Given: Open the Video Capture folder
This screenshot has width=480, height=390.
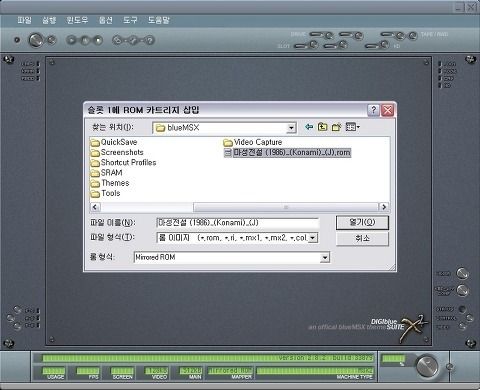Looking at the screenshot, I should (x=253, y=142).
